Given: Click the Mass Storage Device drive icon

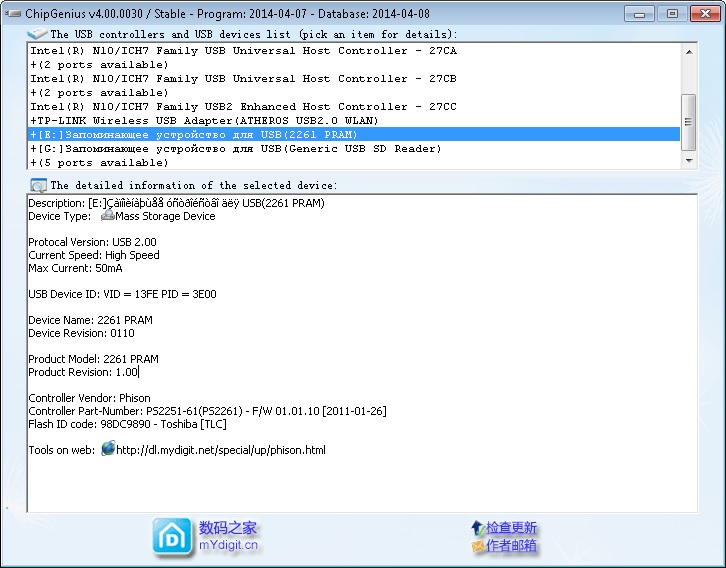Looking at the screenshot, I should point(107,216).
